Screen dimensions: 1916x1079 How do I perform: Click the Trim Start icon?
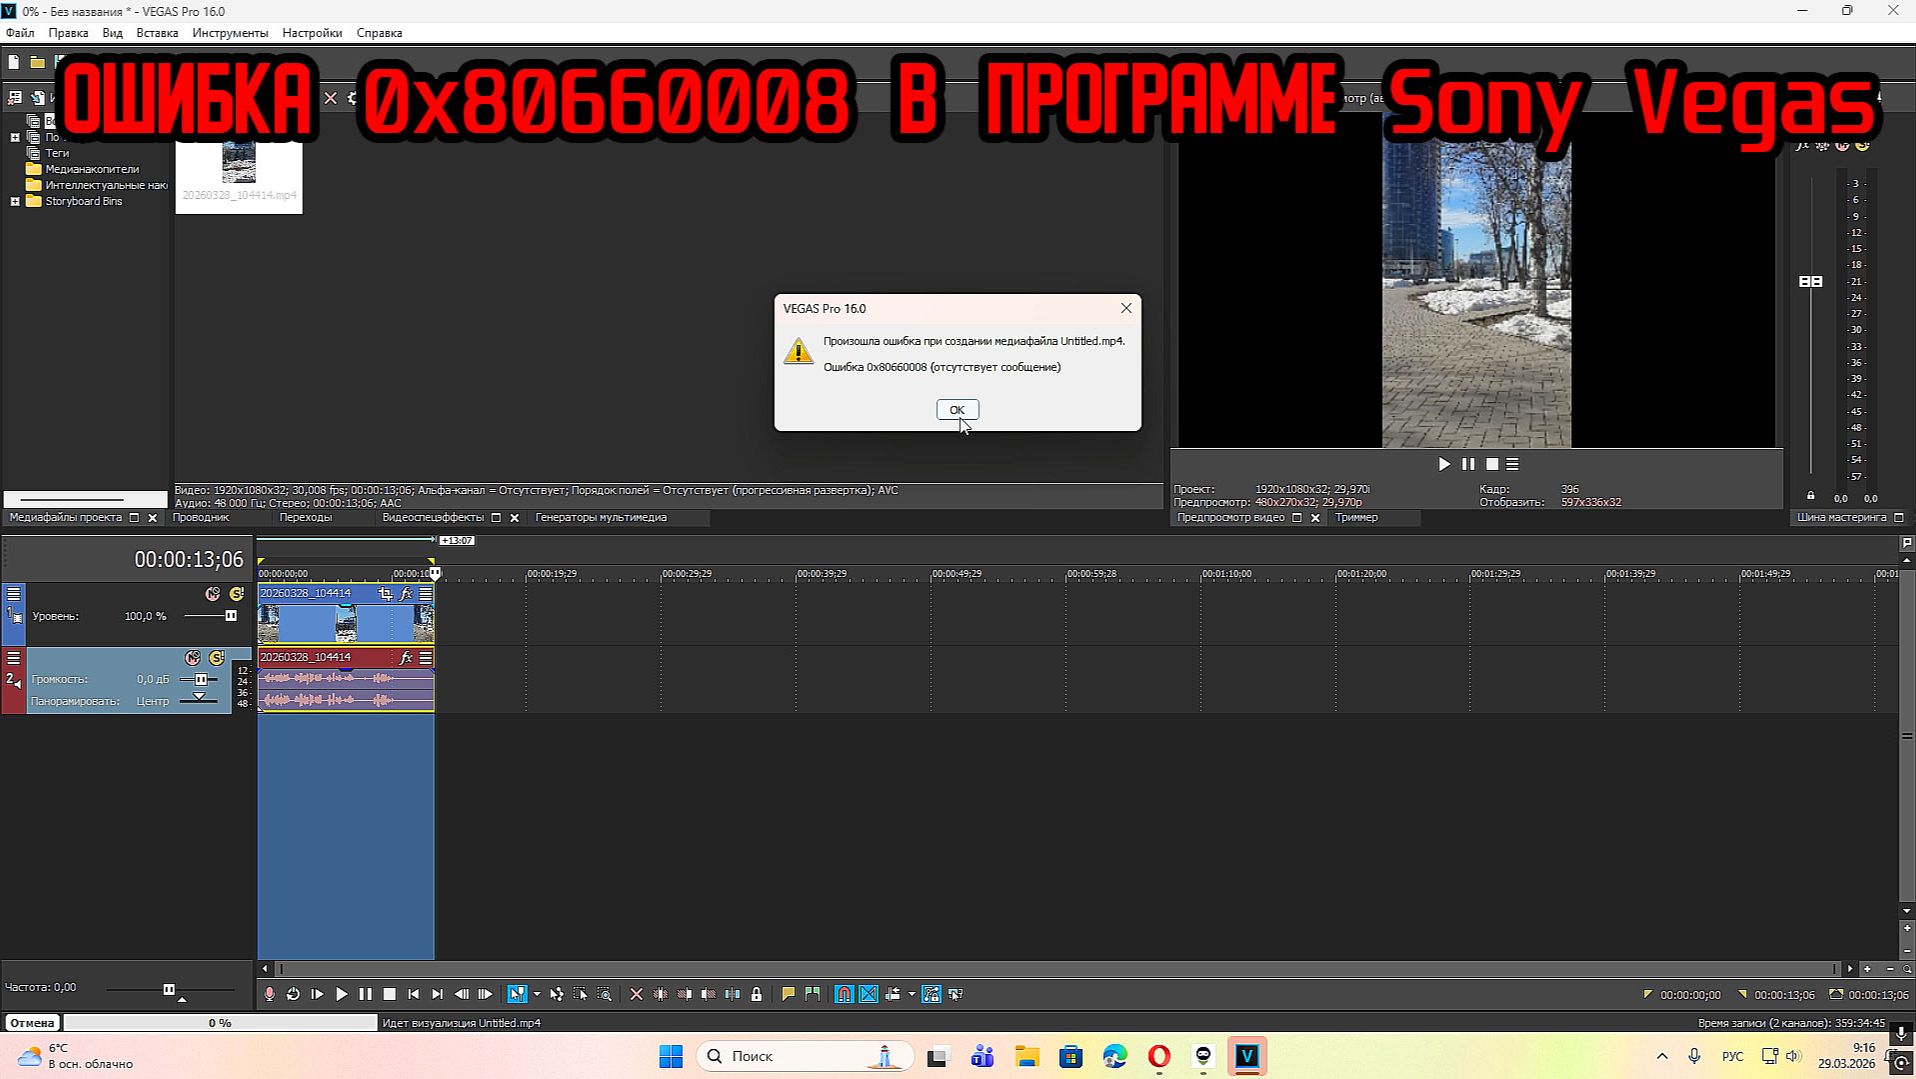[684, 994]
